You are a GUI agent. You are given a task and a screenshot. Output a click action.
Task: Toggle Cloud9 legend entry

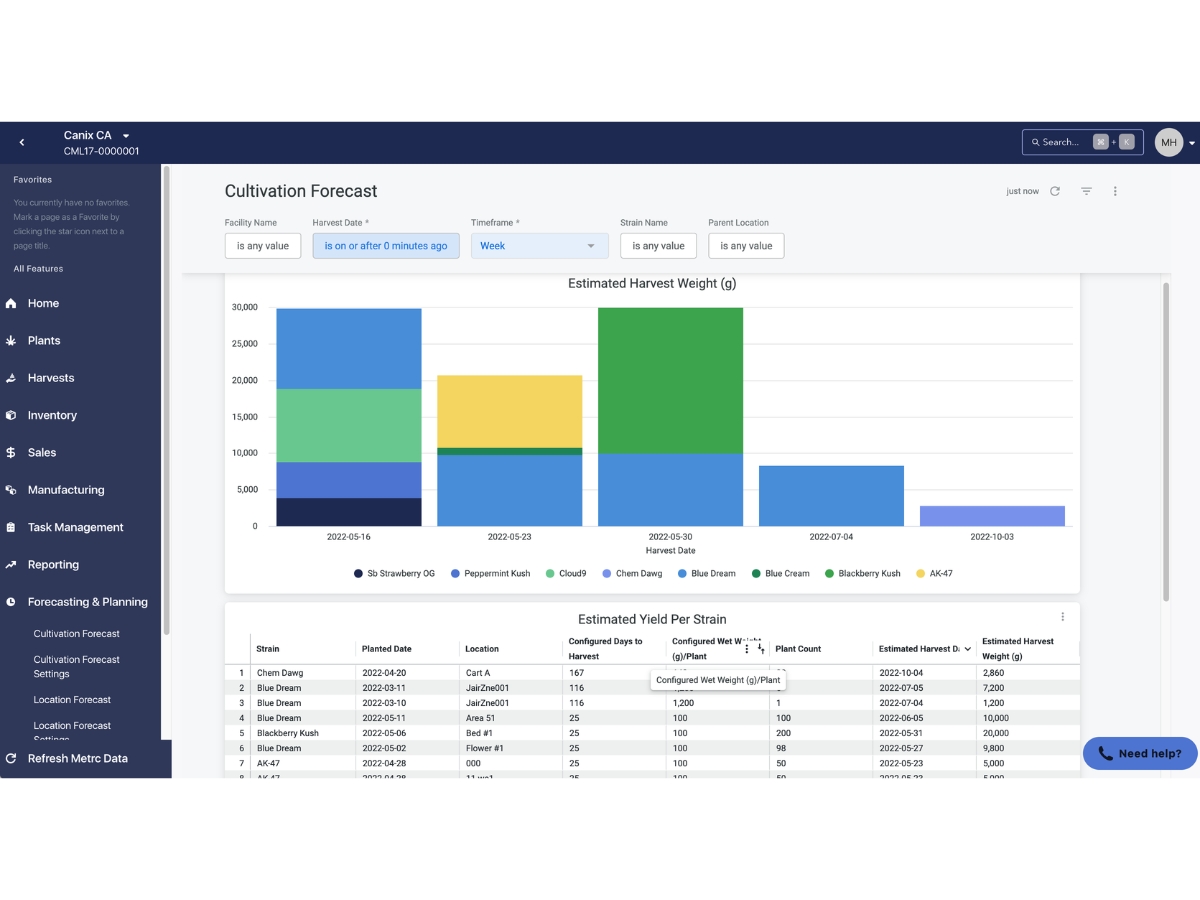pyautogui.click(x=566, y=574)
